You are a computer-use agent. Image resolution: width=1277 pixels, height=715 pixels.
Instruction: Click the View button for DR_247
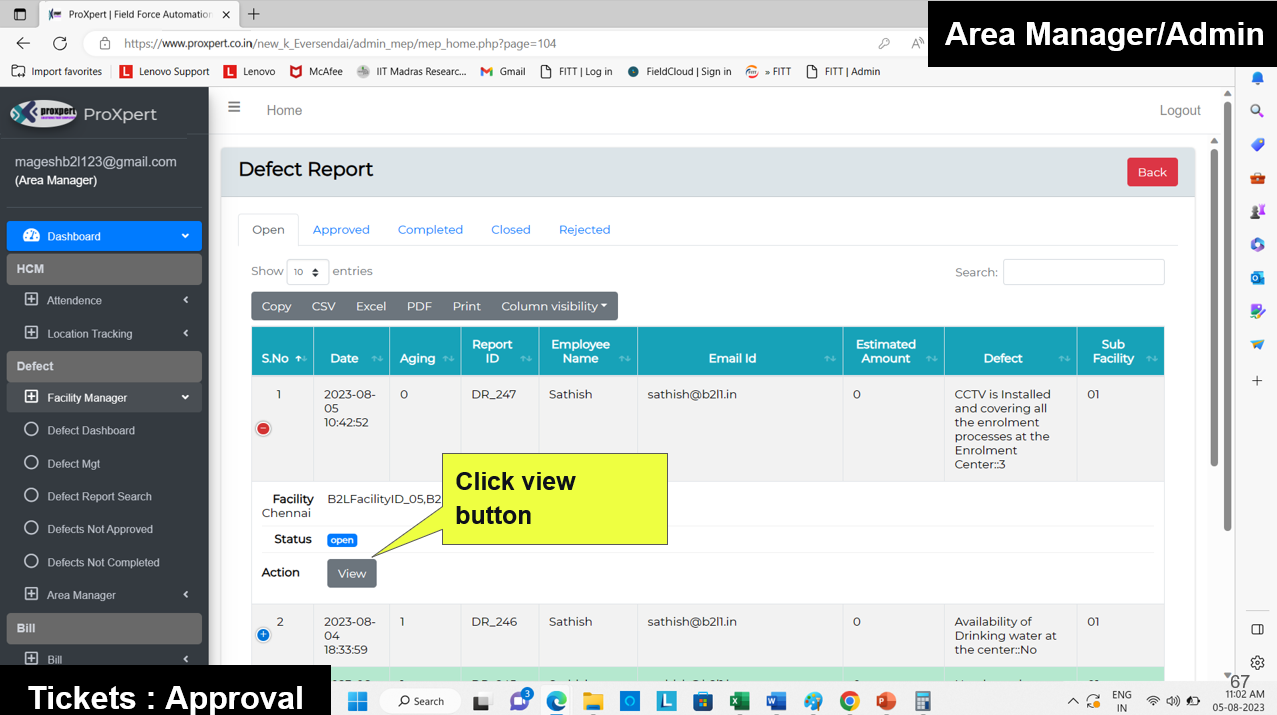pyautogui.click(x=351, y=573)
